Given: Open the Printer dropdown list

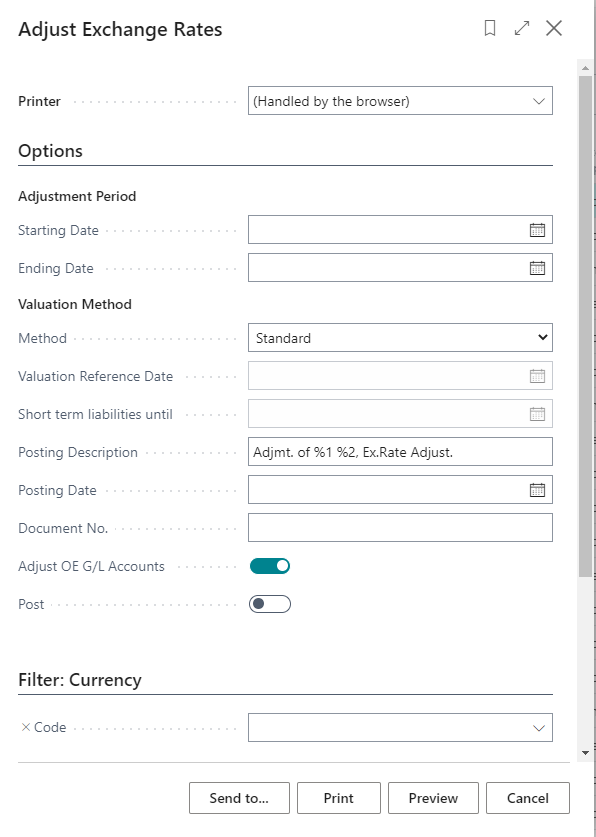Looking at the screenshot, I should click(400, 101).
